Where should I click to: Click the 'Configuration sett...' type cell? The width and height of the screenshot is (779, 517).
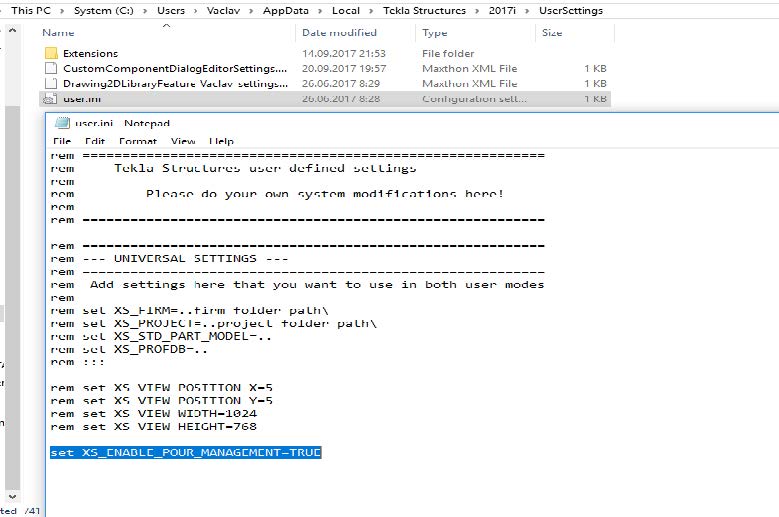click(x=474, y=99)
